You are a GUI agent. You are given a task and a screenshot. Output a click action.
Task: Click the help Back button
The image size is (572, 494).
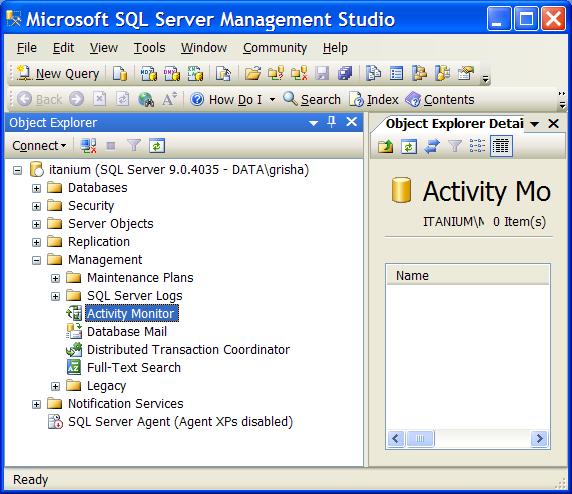pos(40,99)
